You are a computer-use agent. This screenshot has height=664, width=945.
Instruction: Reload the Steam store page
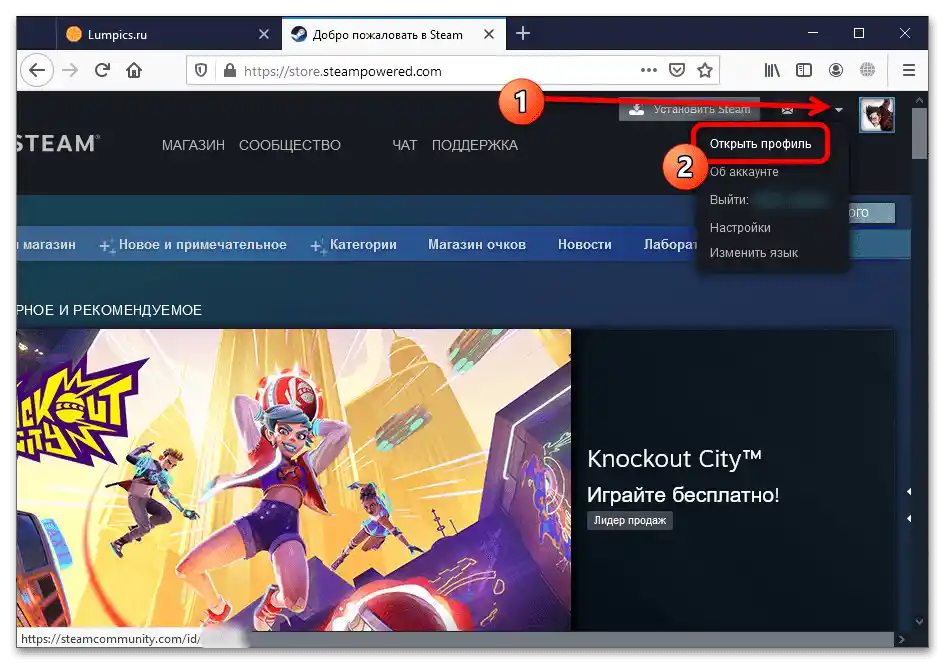(x=102, y=70)
